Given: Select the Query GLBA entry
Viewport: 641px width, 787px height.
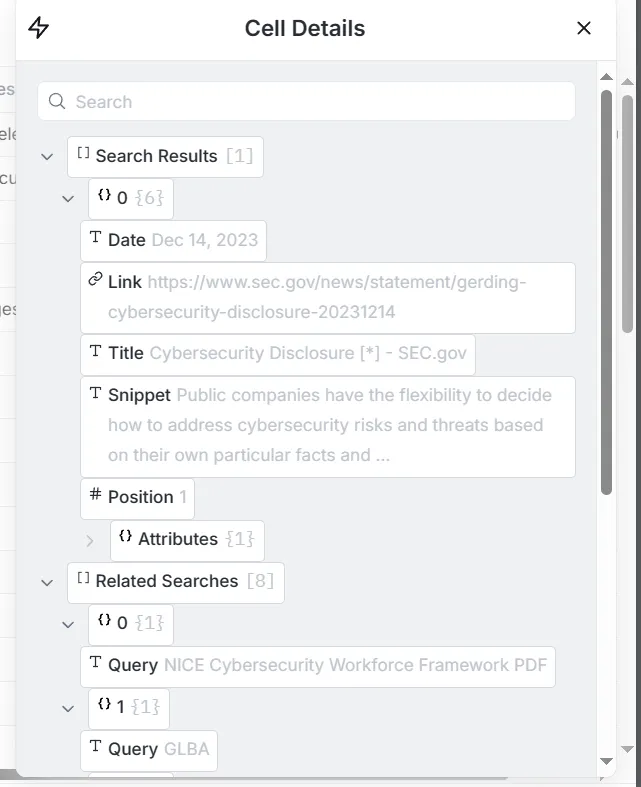Looking at the screenshot, I should [x=149, y=750].
